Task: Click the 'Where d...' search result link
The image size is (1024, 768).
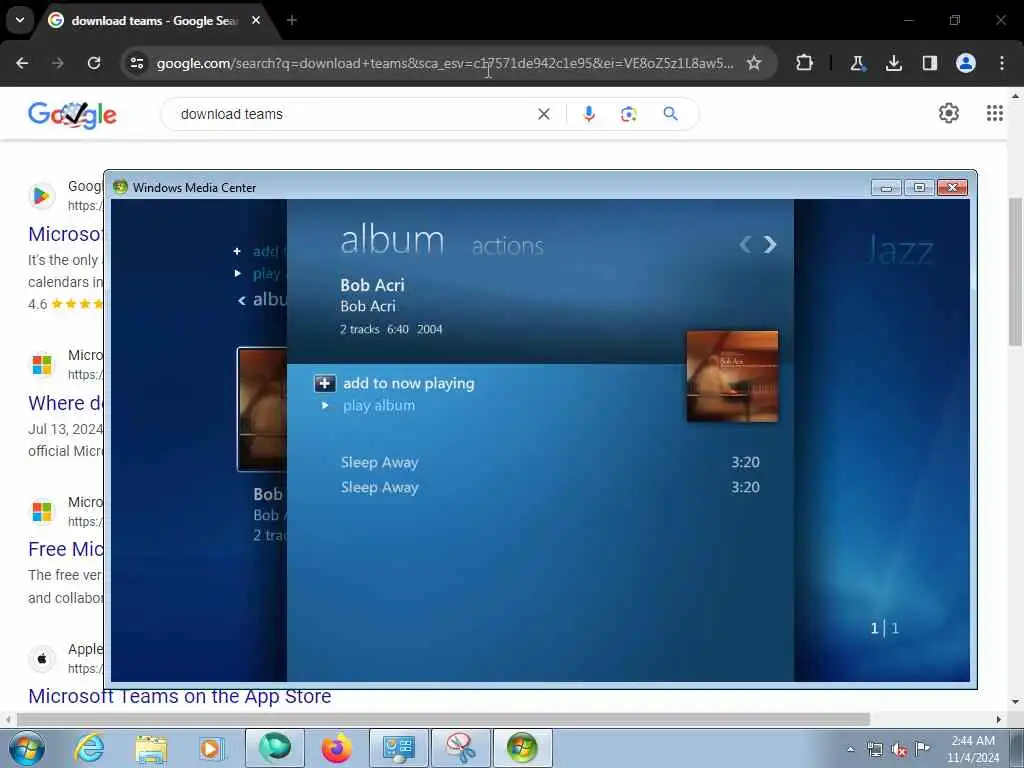Action: tap(65, 403)
